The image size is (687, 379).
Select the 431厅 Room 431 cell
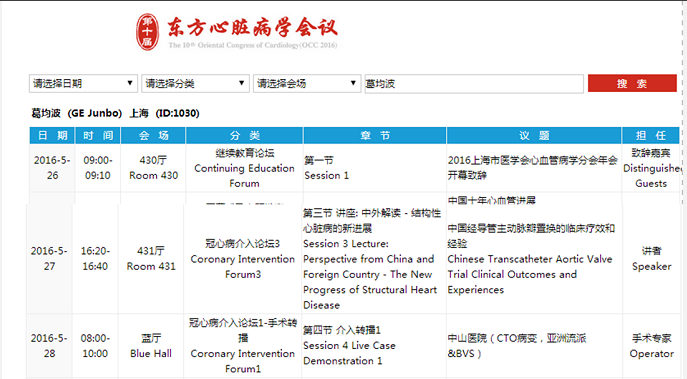click(151, 259)
